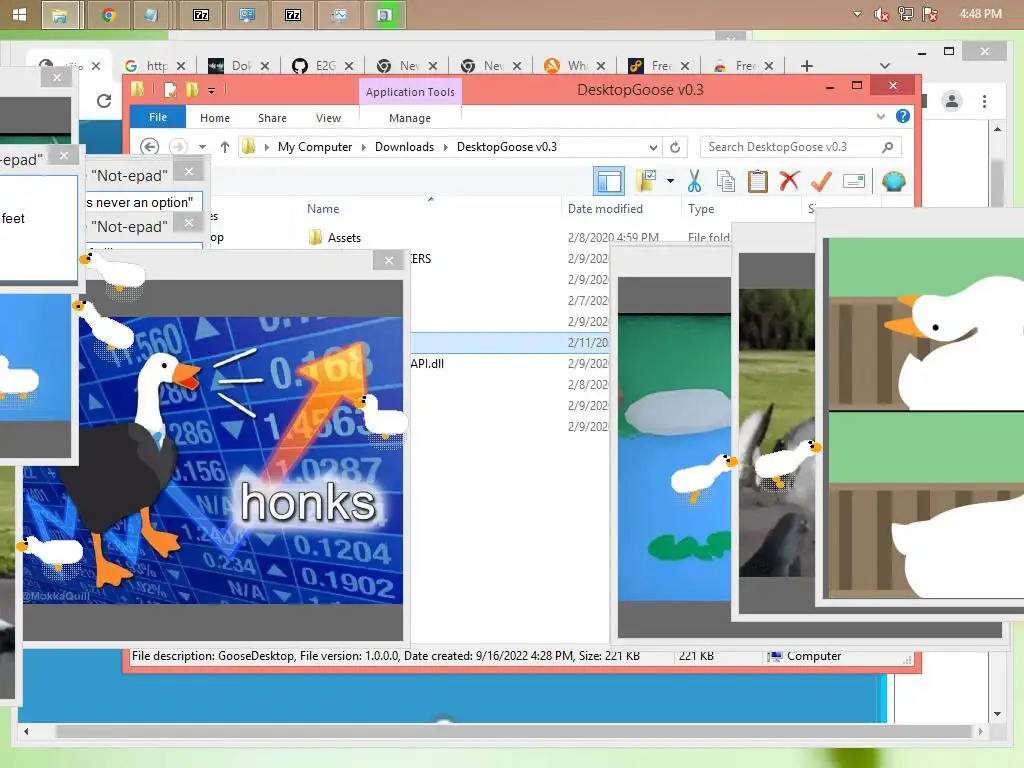Expand the address bar history dropdown

(652, 147)
